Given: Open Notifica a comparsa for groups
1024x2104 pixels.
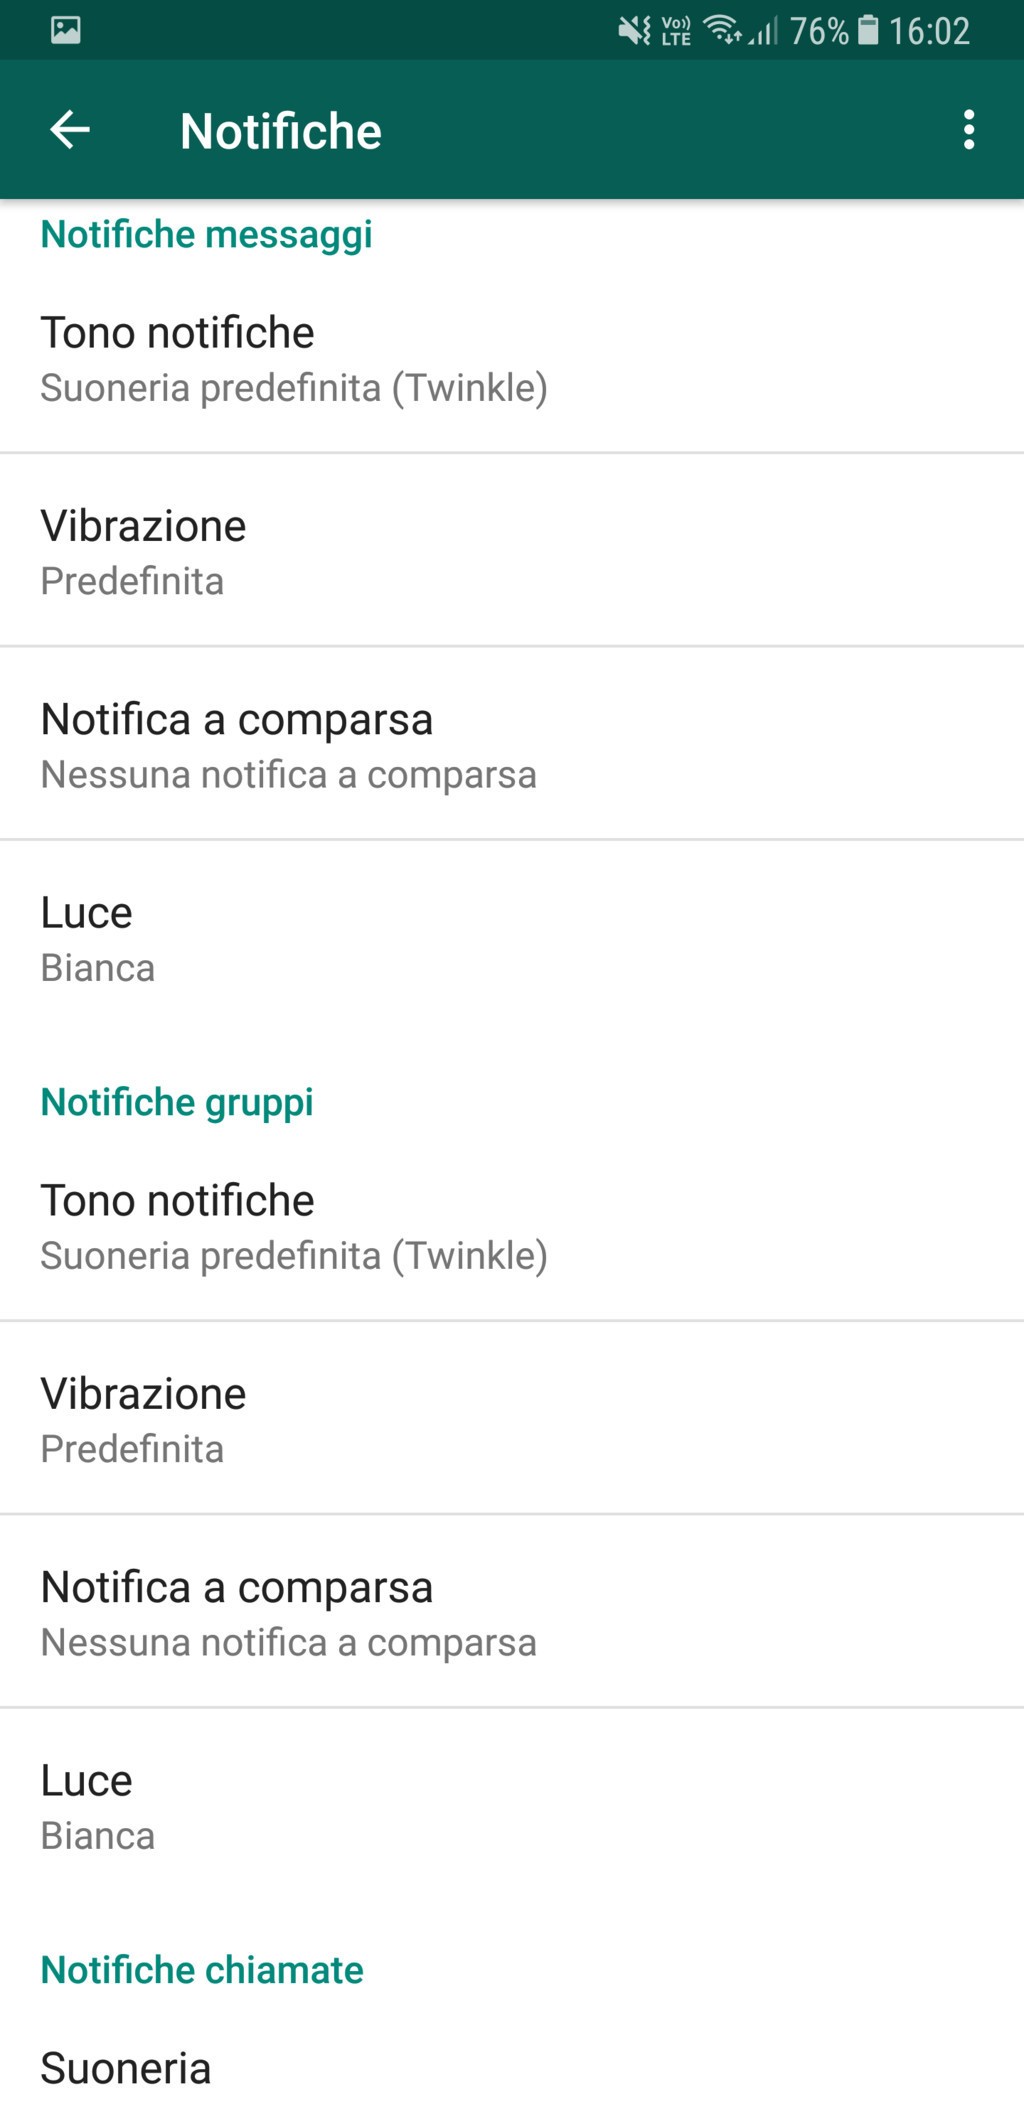Looking at the screenshot, I should coord(288,1613).
